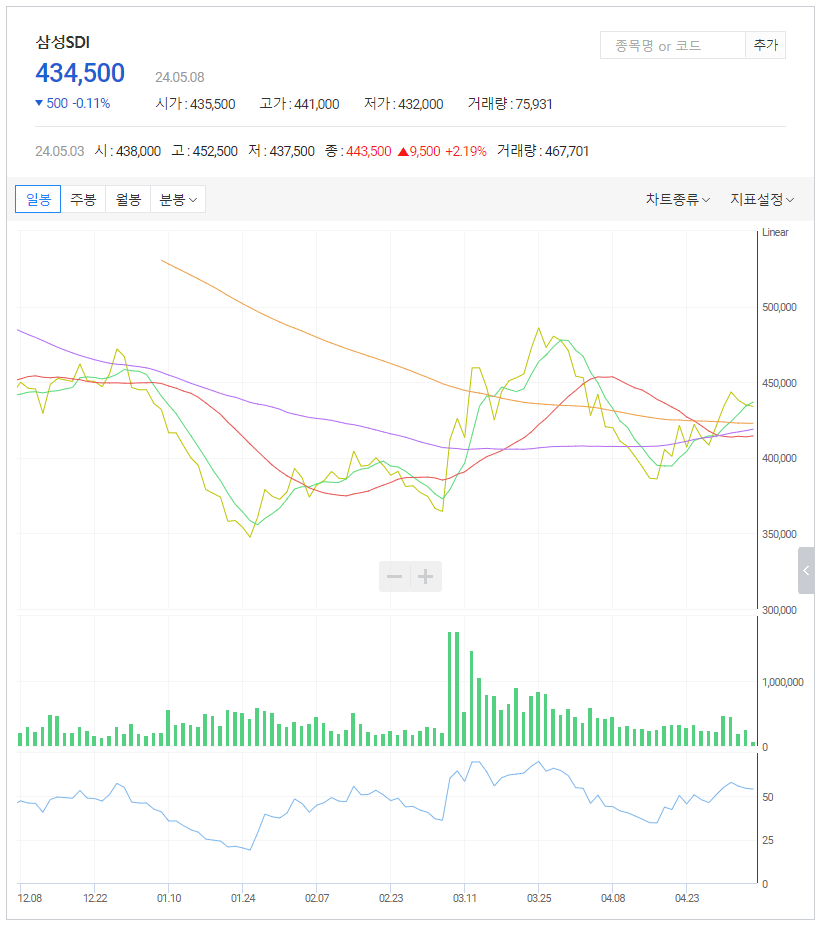Open the 지표설정 indicator settings dropdown
The width and height of the screenshot is (825, 933).
click(762, 199)
